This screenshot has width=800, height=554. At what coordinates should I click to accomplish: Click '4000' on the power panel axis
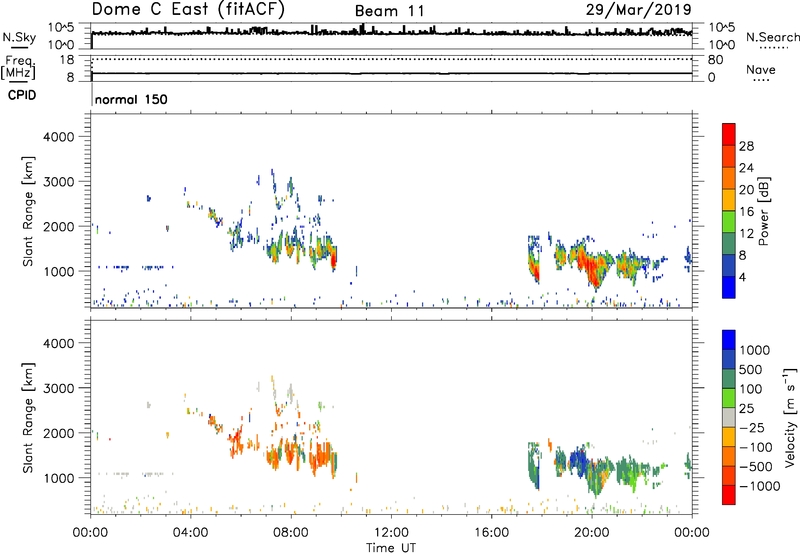[59, 137]
